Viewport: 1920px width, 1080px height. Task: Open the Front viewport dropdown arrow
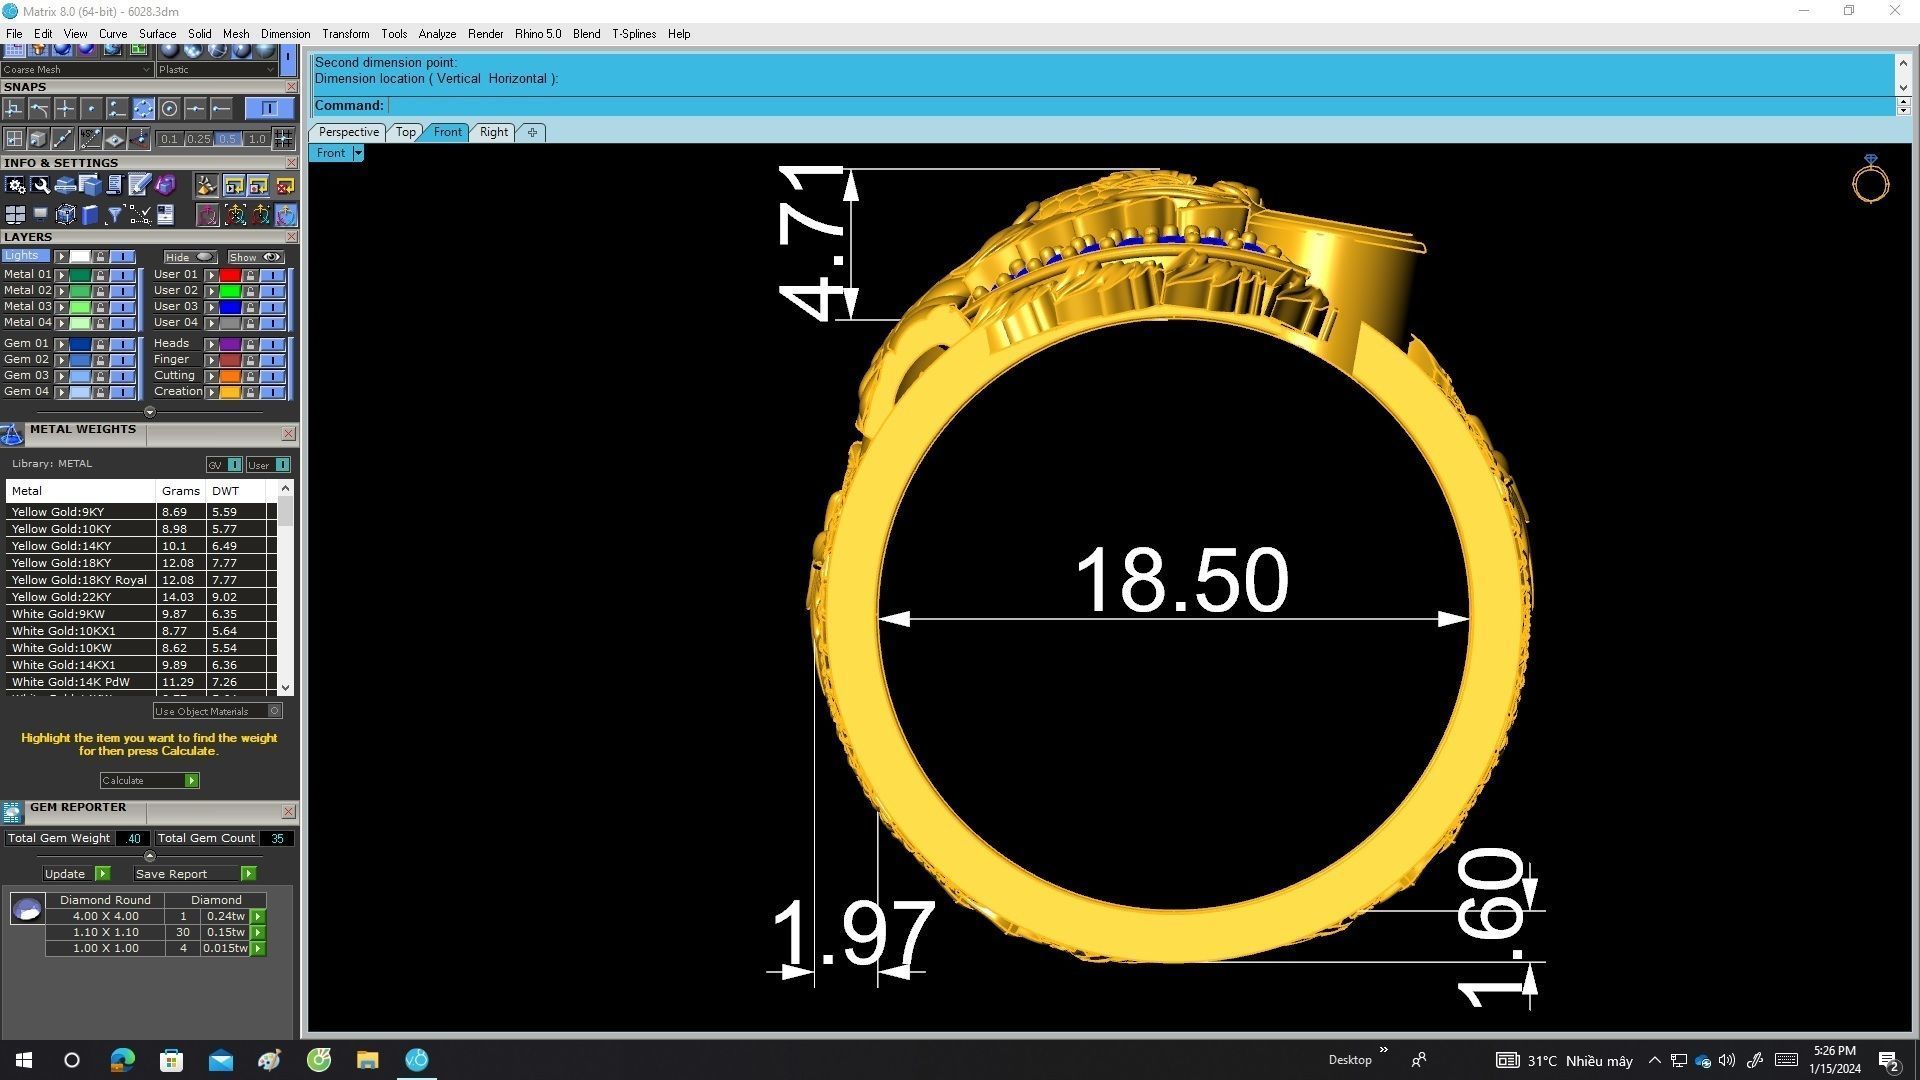point(358,153)
